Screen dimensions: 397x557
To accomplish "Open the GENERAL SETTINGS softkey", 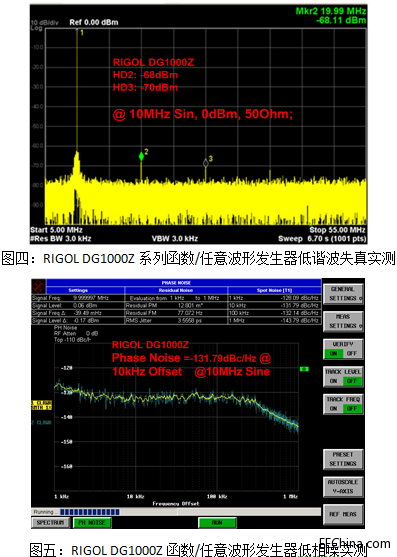I will [x=343, y=294].
